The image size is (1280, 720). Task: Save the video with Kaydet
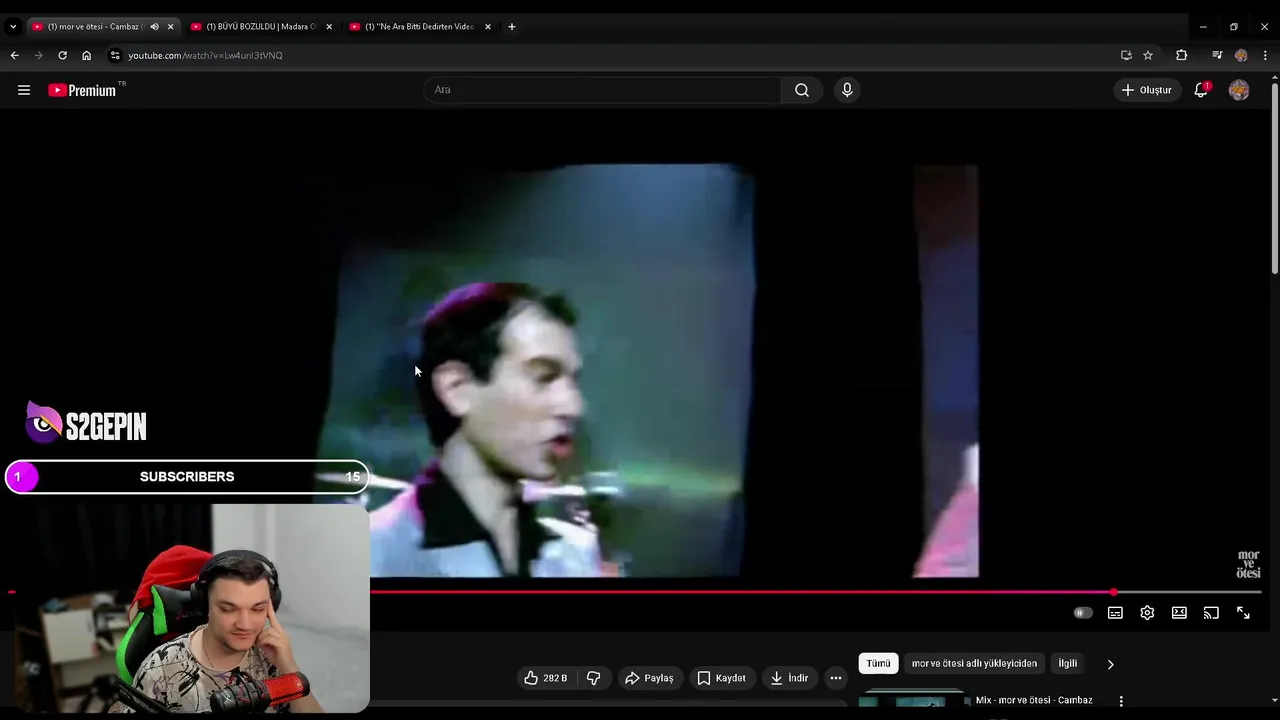(x=722, y=678)
